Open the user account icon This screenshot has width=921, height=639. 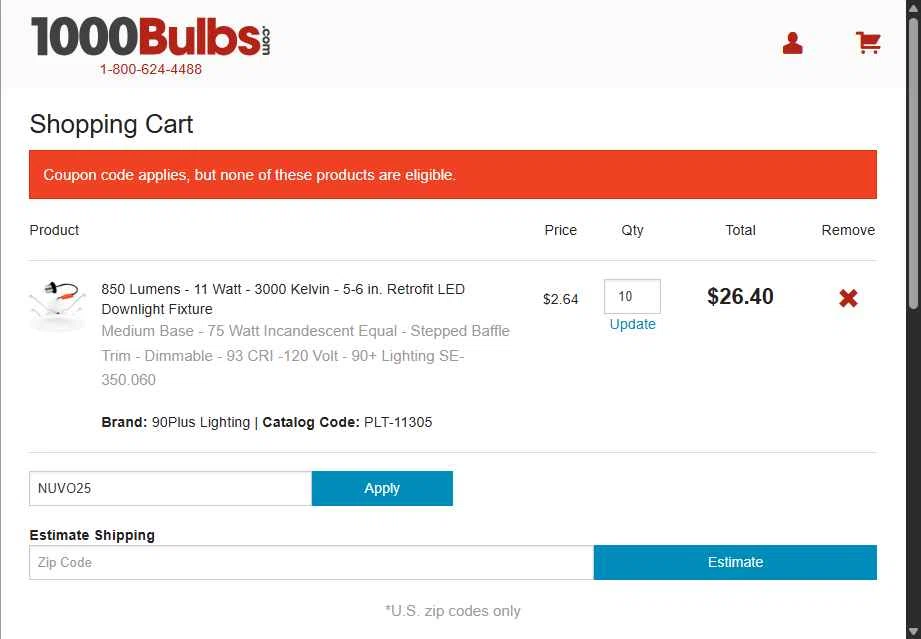[x=792, y=43]
